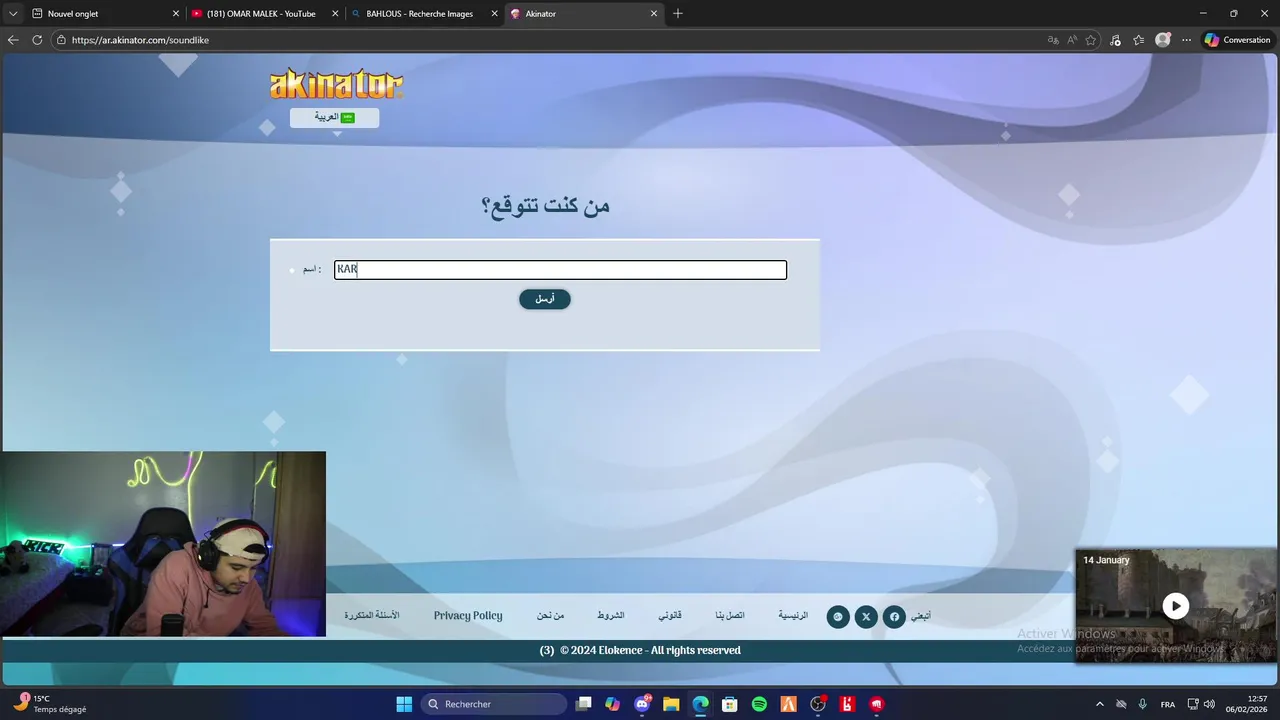Viewport: 1280px width, 720px height.
Task: Open the من نحن footer link
Action: point(550,616)
